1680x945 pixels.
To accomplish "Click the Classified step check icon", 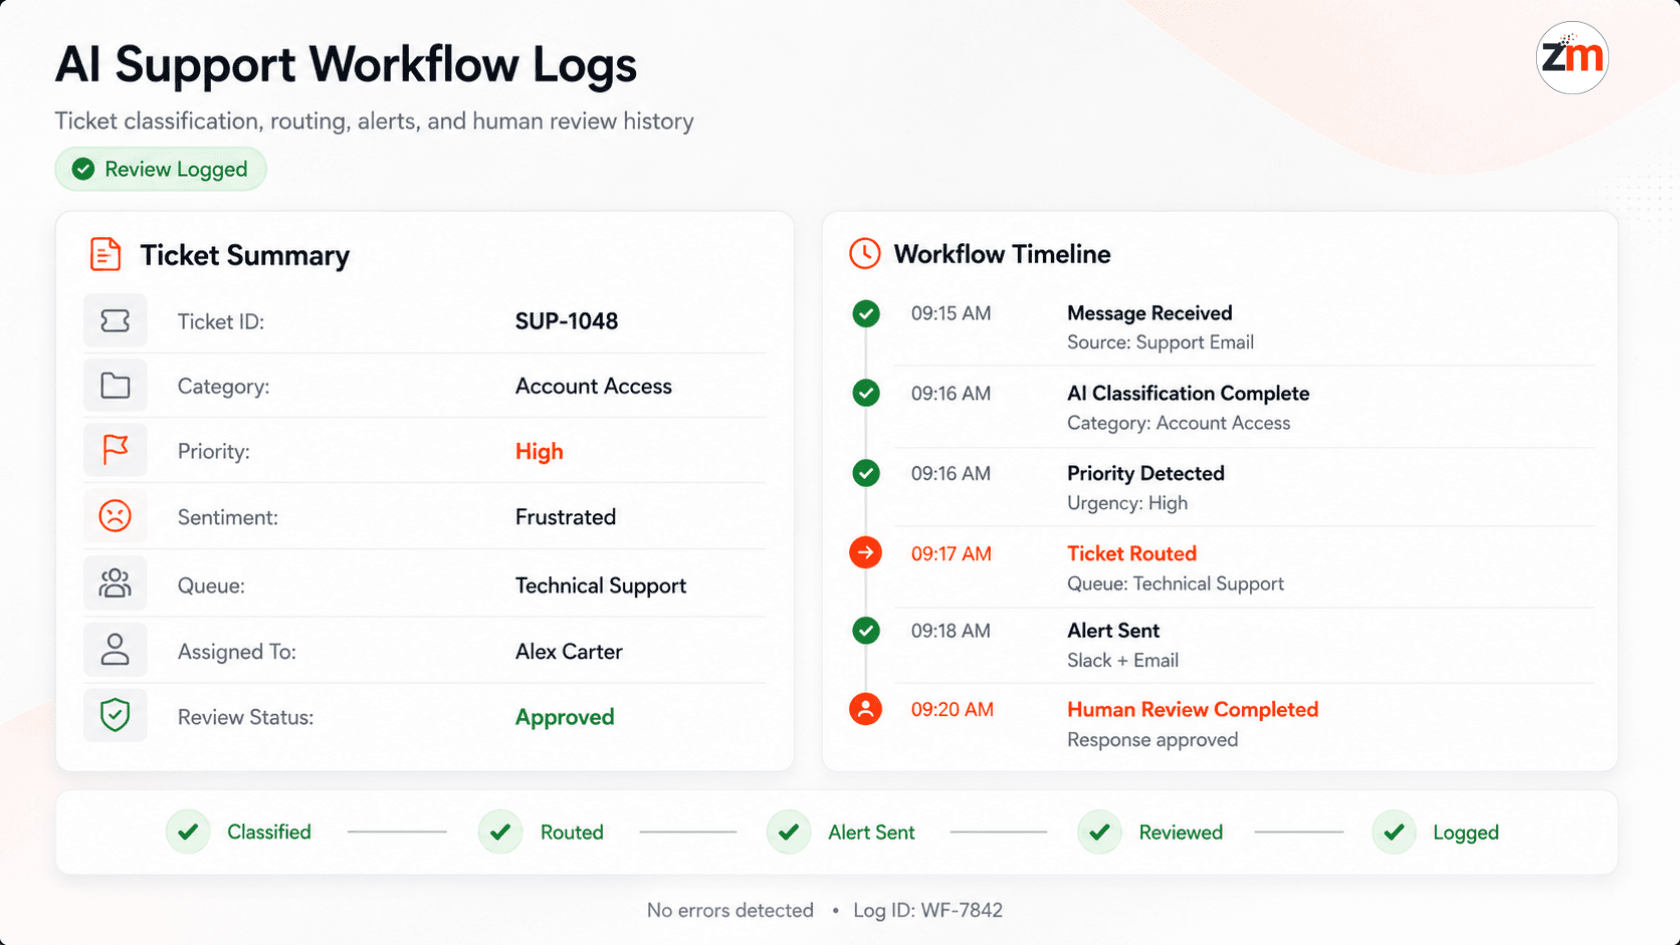I will (x=188, y=832).
